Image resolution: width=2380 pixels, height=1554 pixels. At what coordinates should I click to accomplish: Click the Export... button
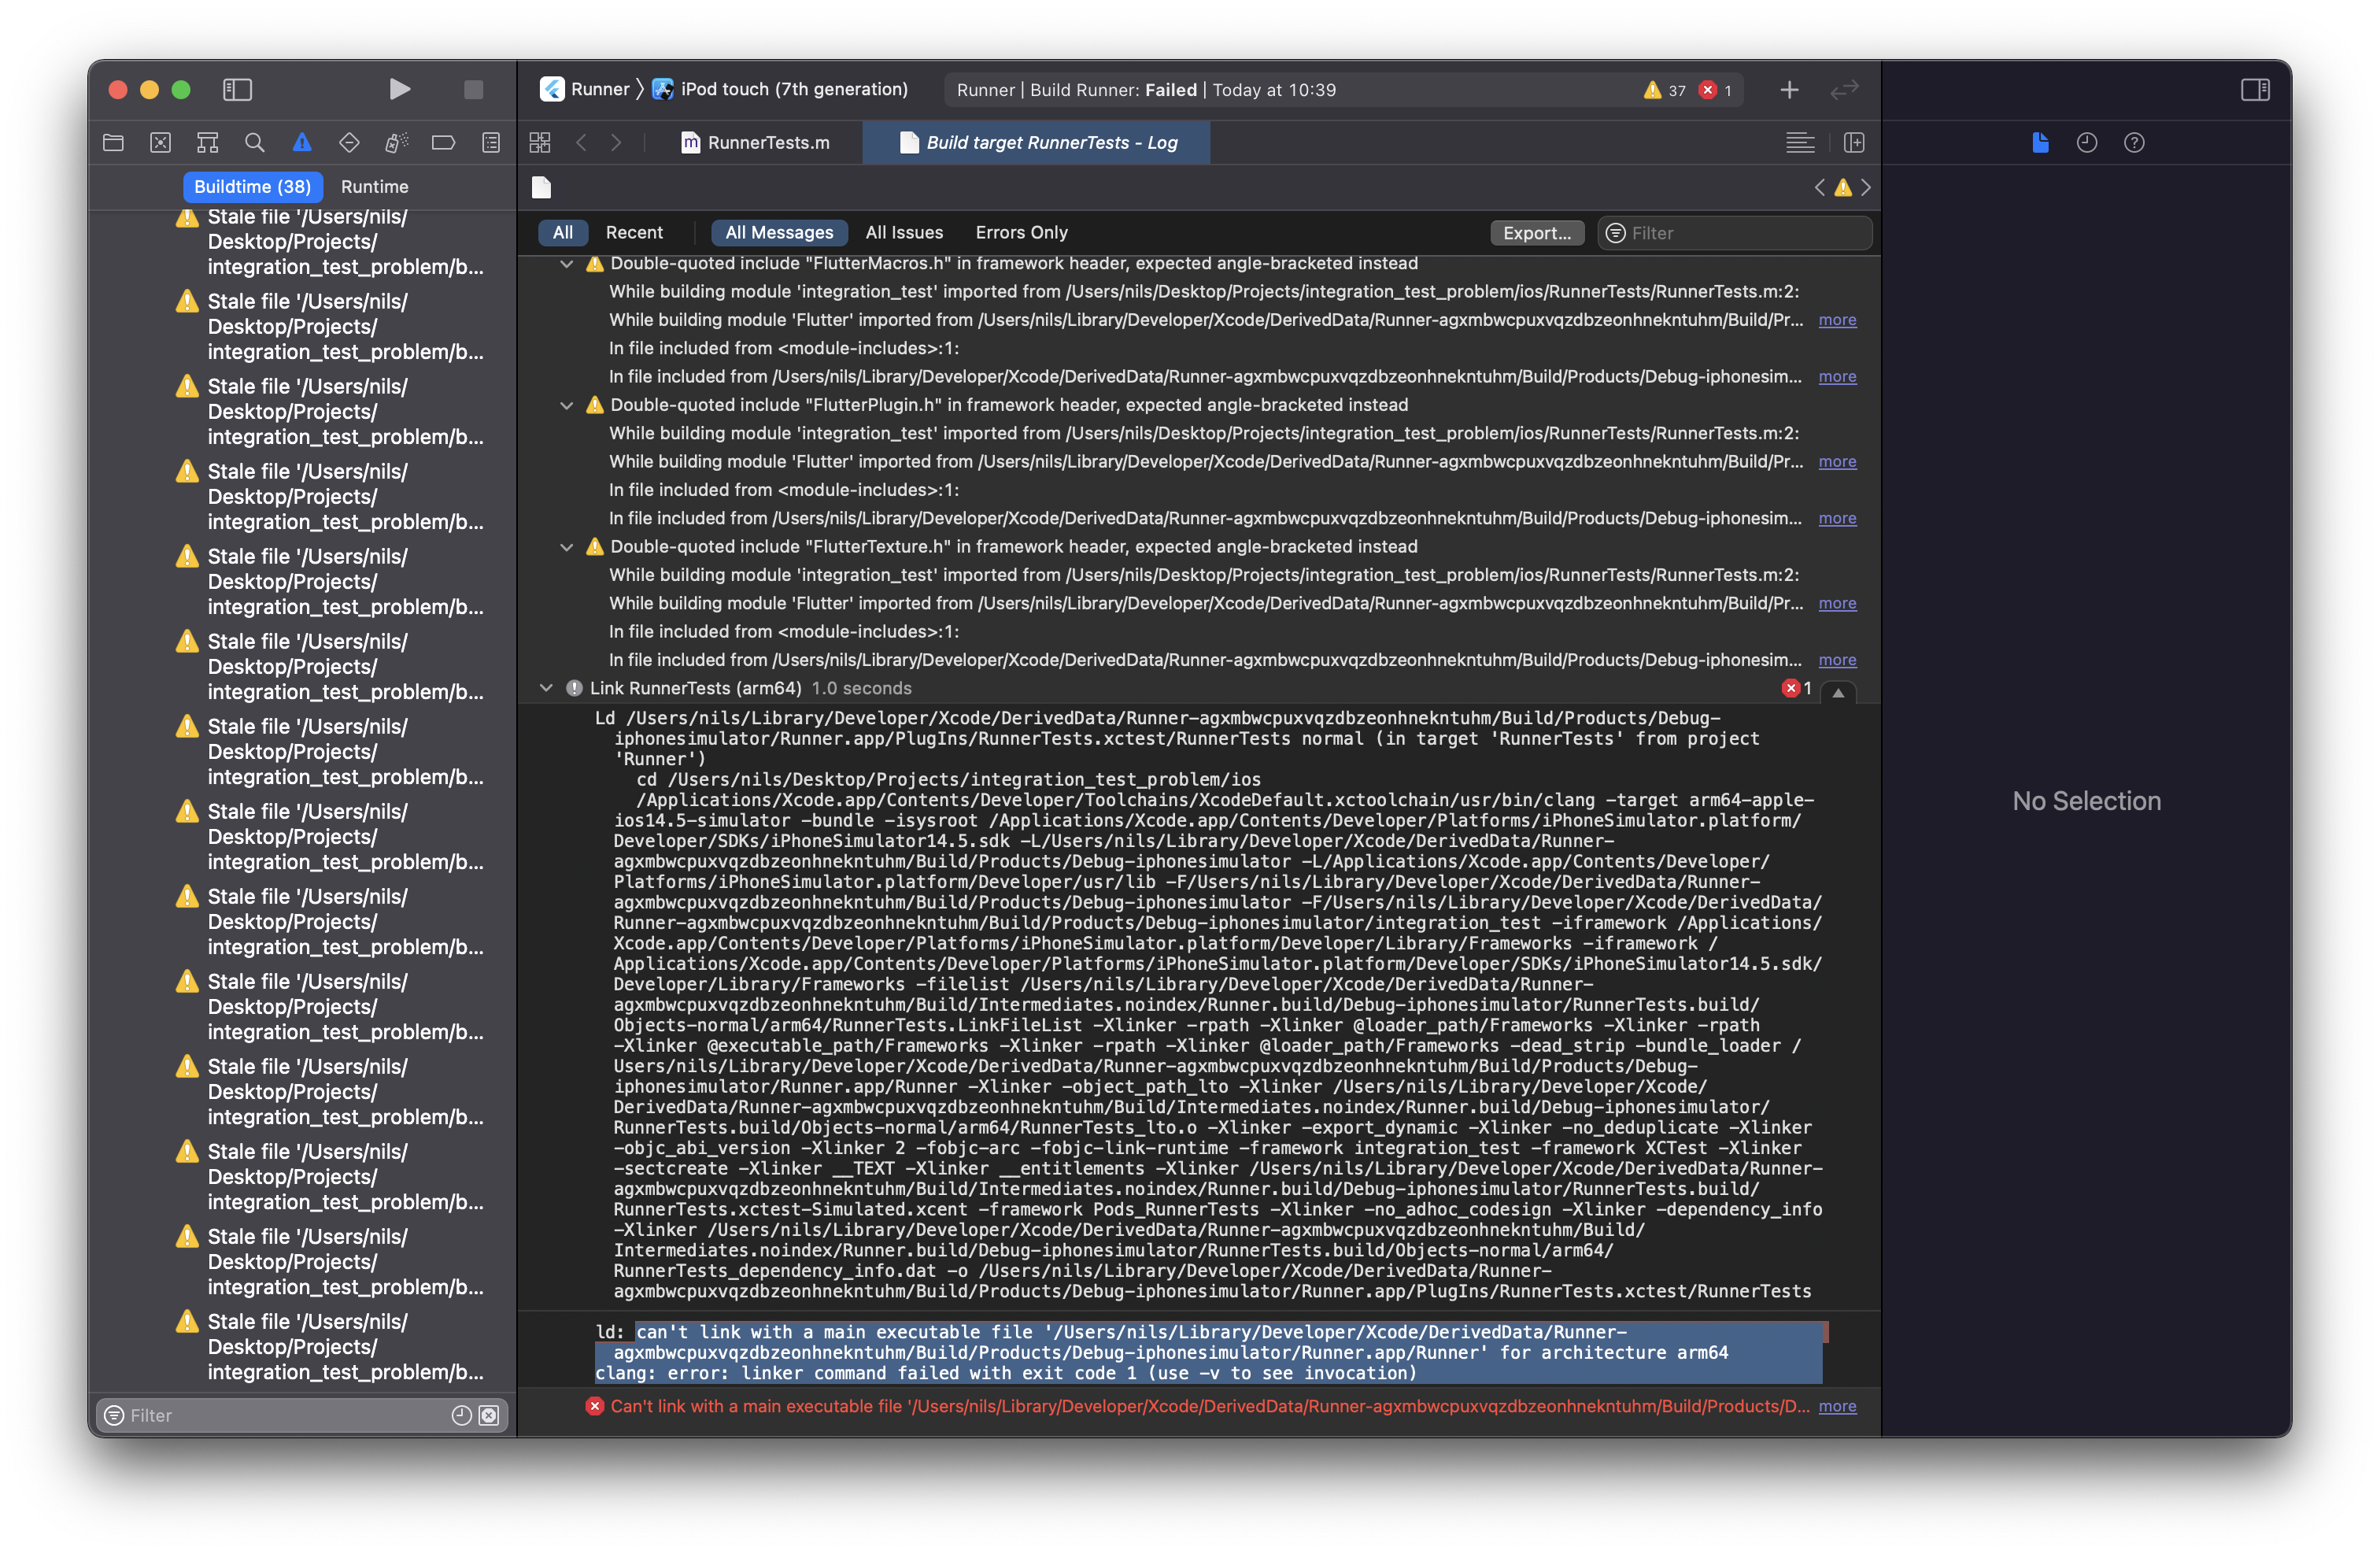1536,233
